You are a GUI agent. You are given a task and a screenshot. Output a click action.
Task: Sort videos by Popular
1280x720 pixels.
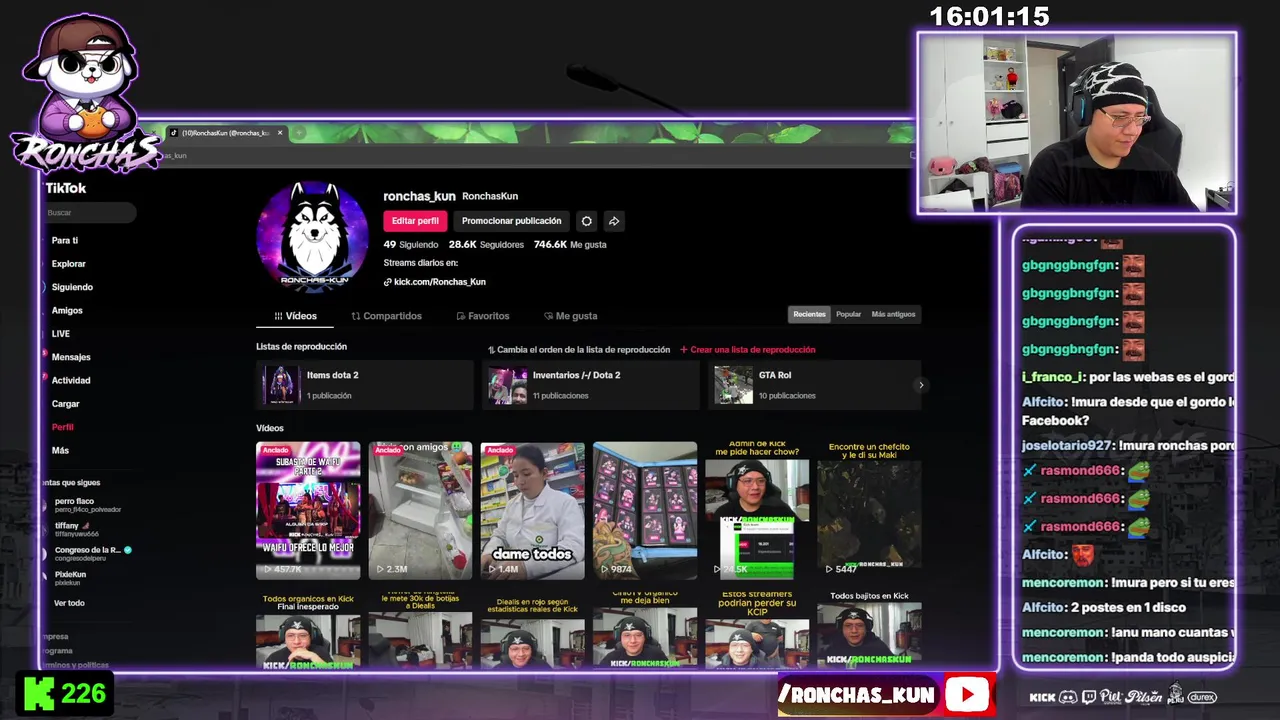[x=848, y=314]
